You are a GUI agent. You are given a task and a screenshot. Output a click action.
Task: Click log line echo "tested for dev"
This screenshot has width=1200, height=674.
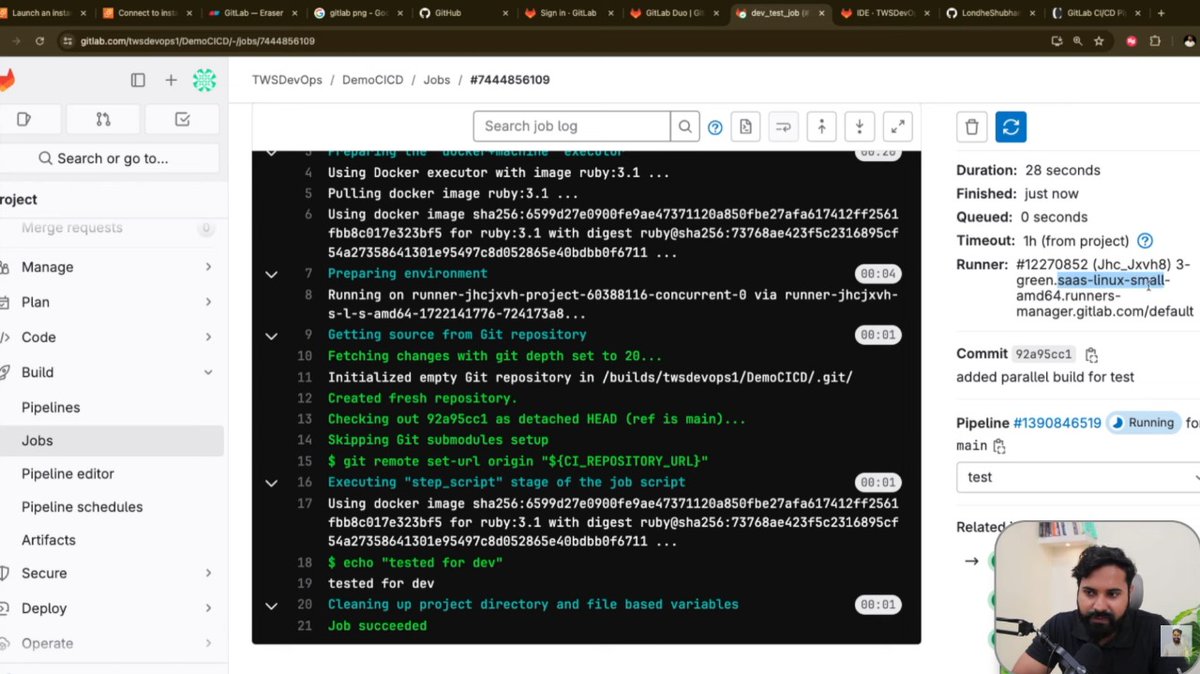[x=415, y=563]
